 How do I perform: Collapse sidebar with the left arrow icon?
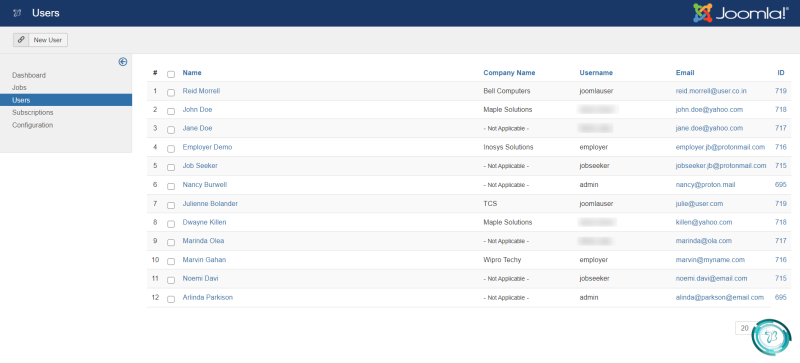tap(122, 62)
